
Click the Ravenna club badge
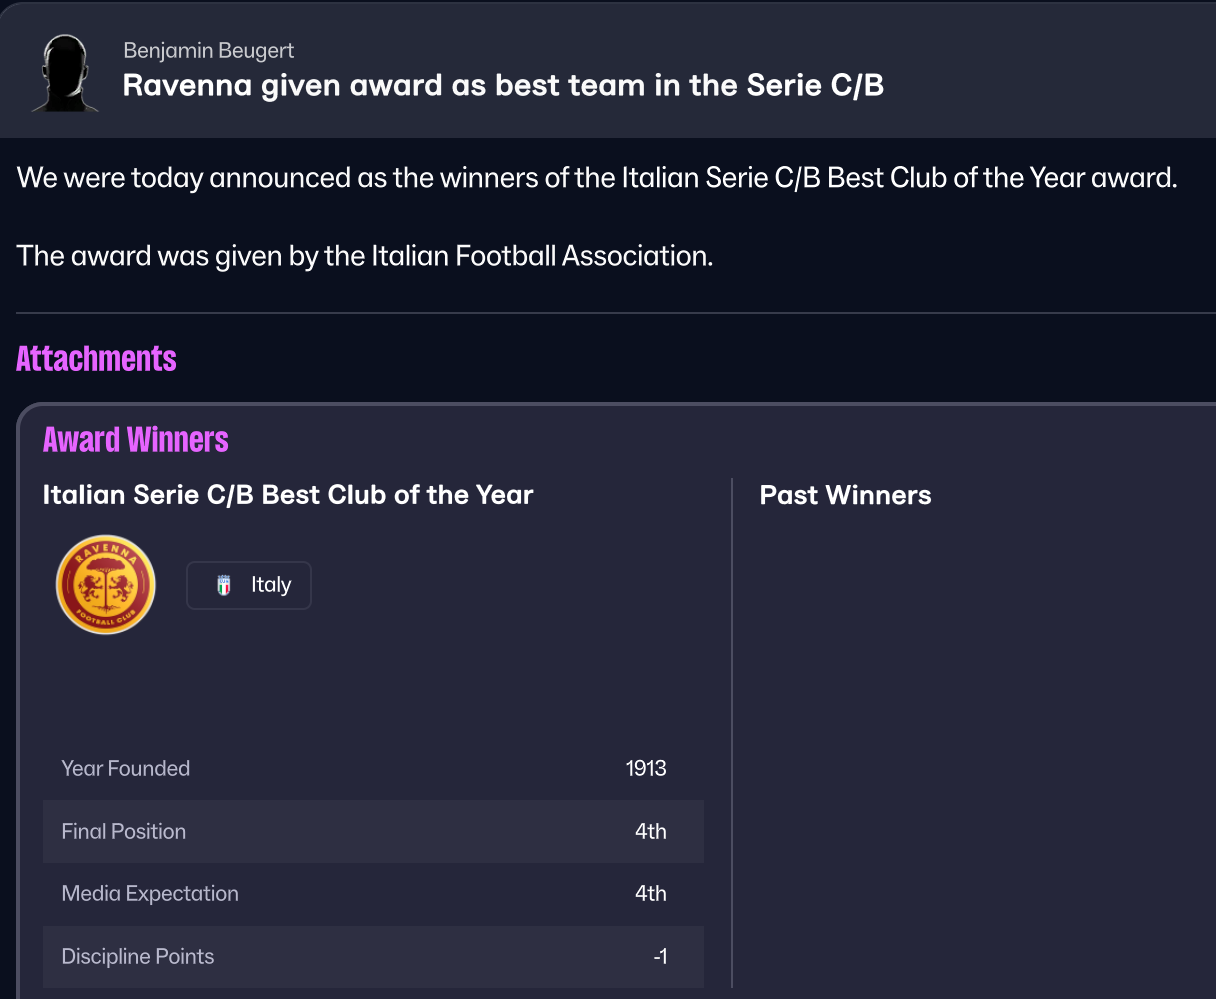pyautogui.click(x=106, y=585)
